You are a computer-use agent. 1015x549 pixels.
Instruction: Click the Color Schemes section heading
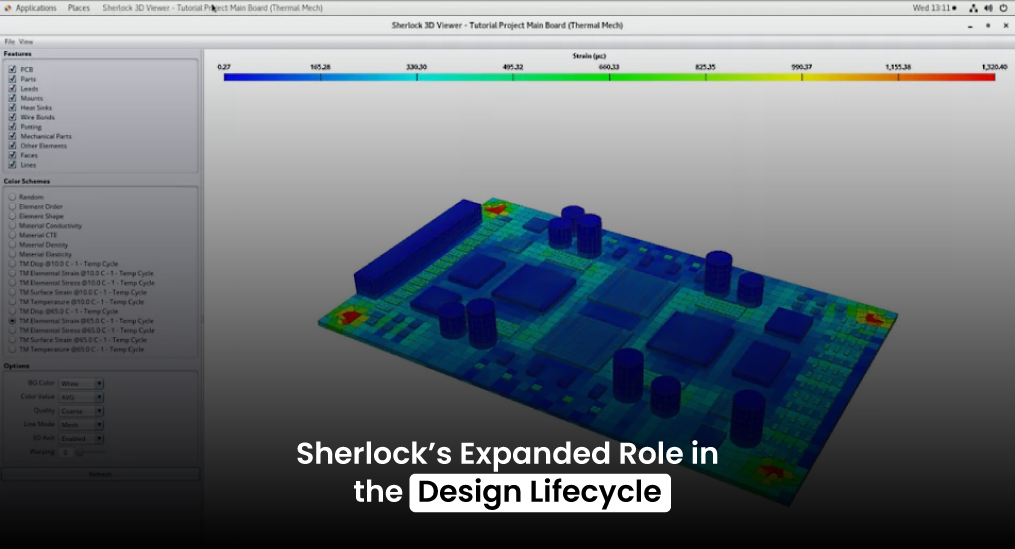pos(27,181)
